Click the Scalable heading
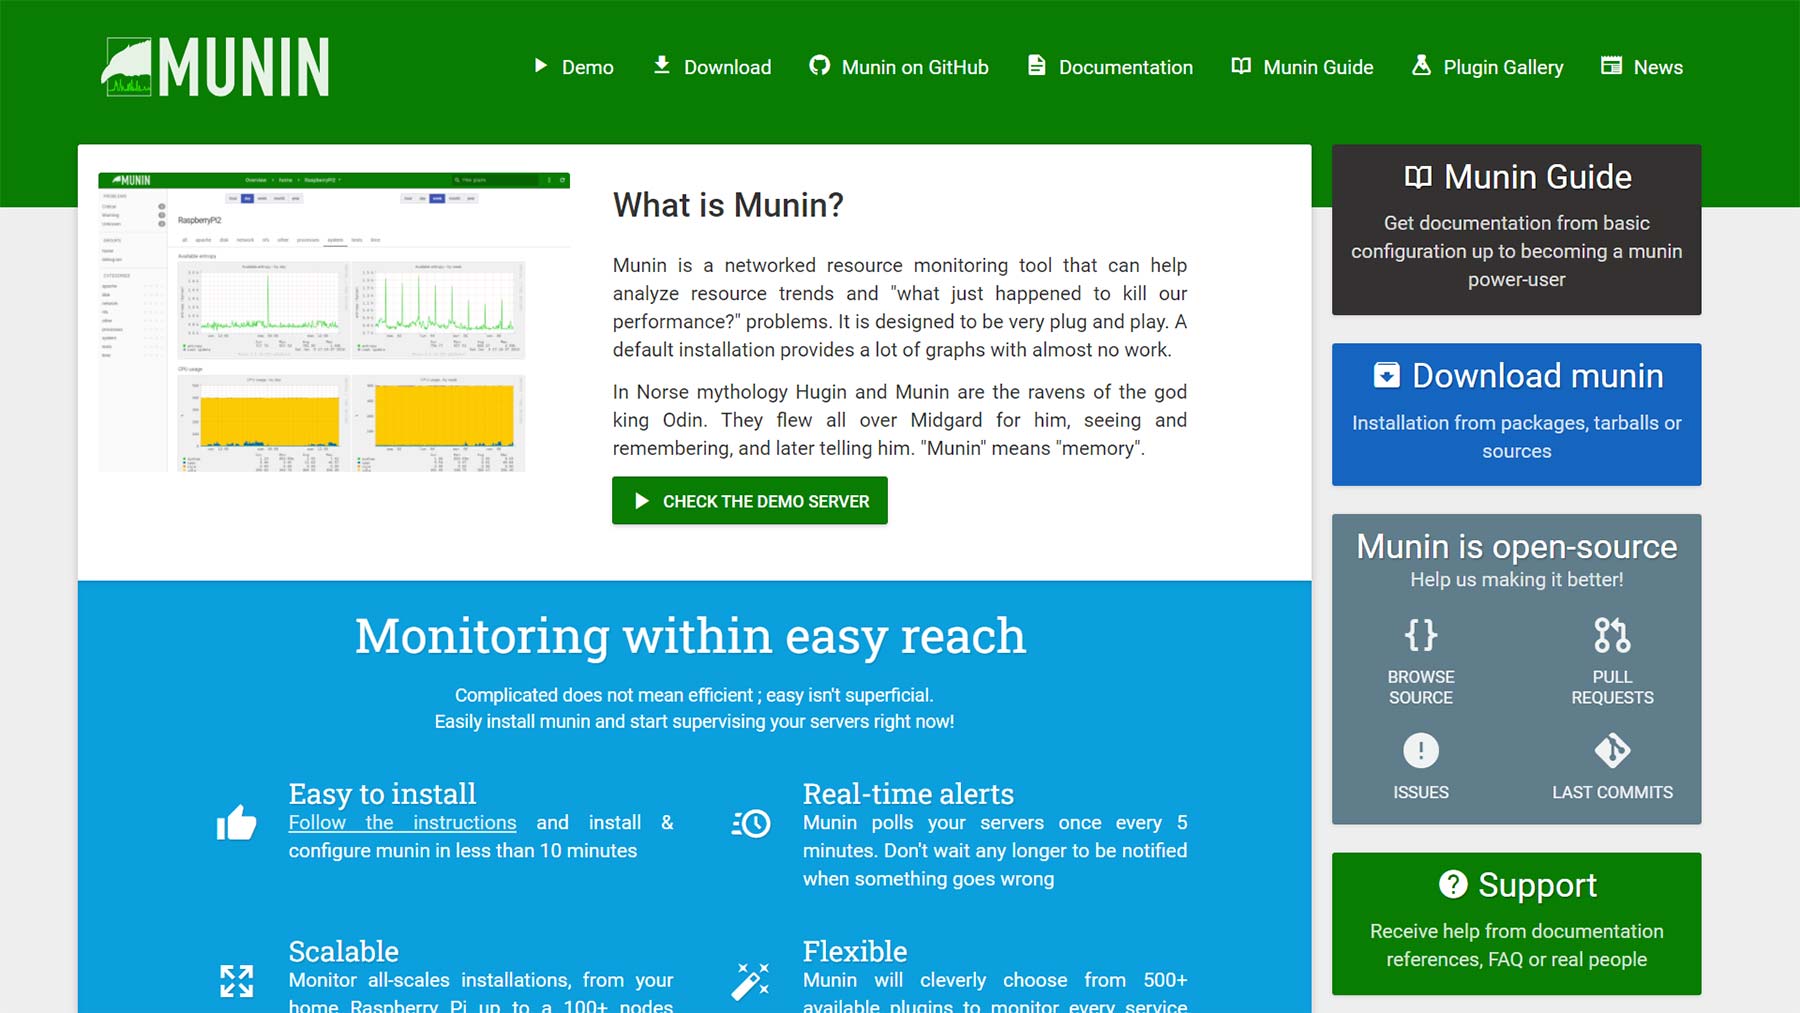1800x1013 pixels. click(344, 951)
